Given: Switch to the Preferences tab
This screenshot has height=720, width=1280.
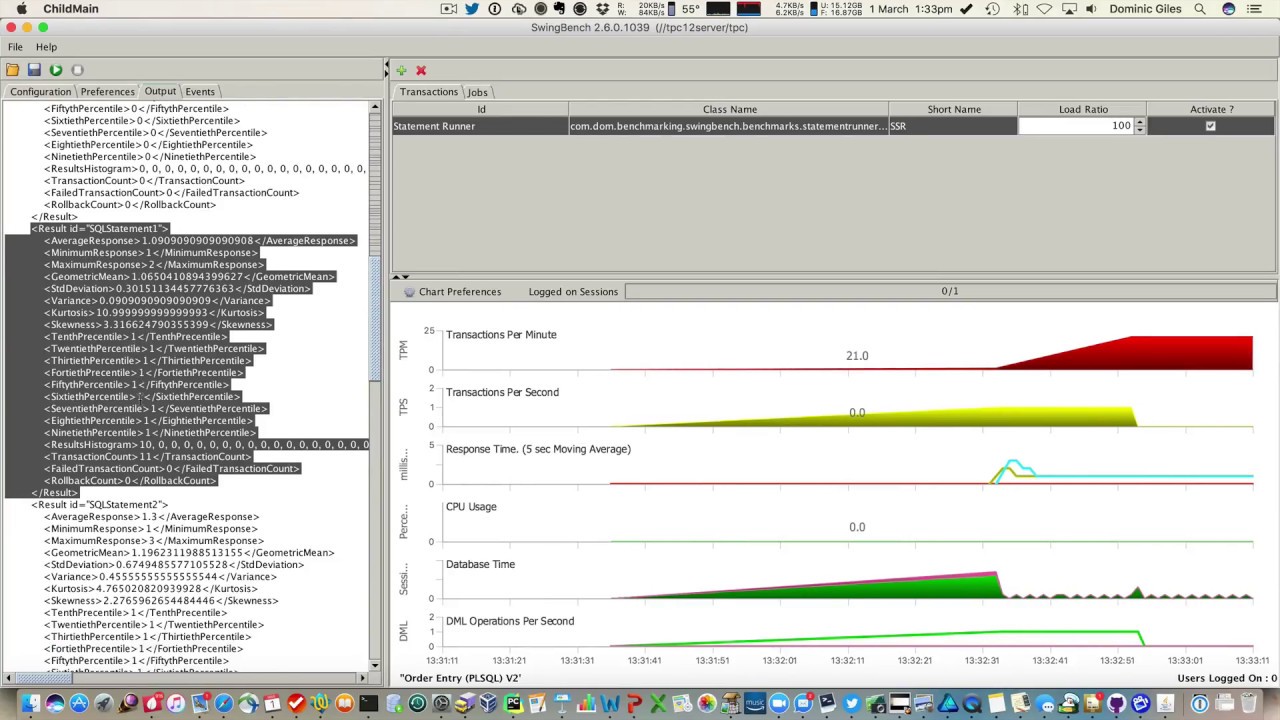Looking at the screenshot, I should pos(107,92).
